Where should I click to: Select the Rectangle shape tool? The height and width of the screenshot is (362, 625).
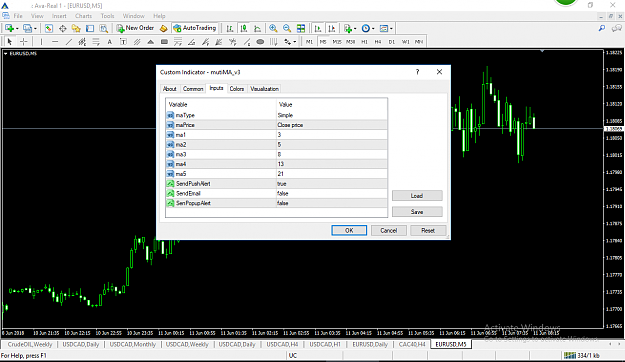(164, 41)
